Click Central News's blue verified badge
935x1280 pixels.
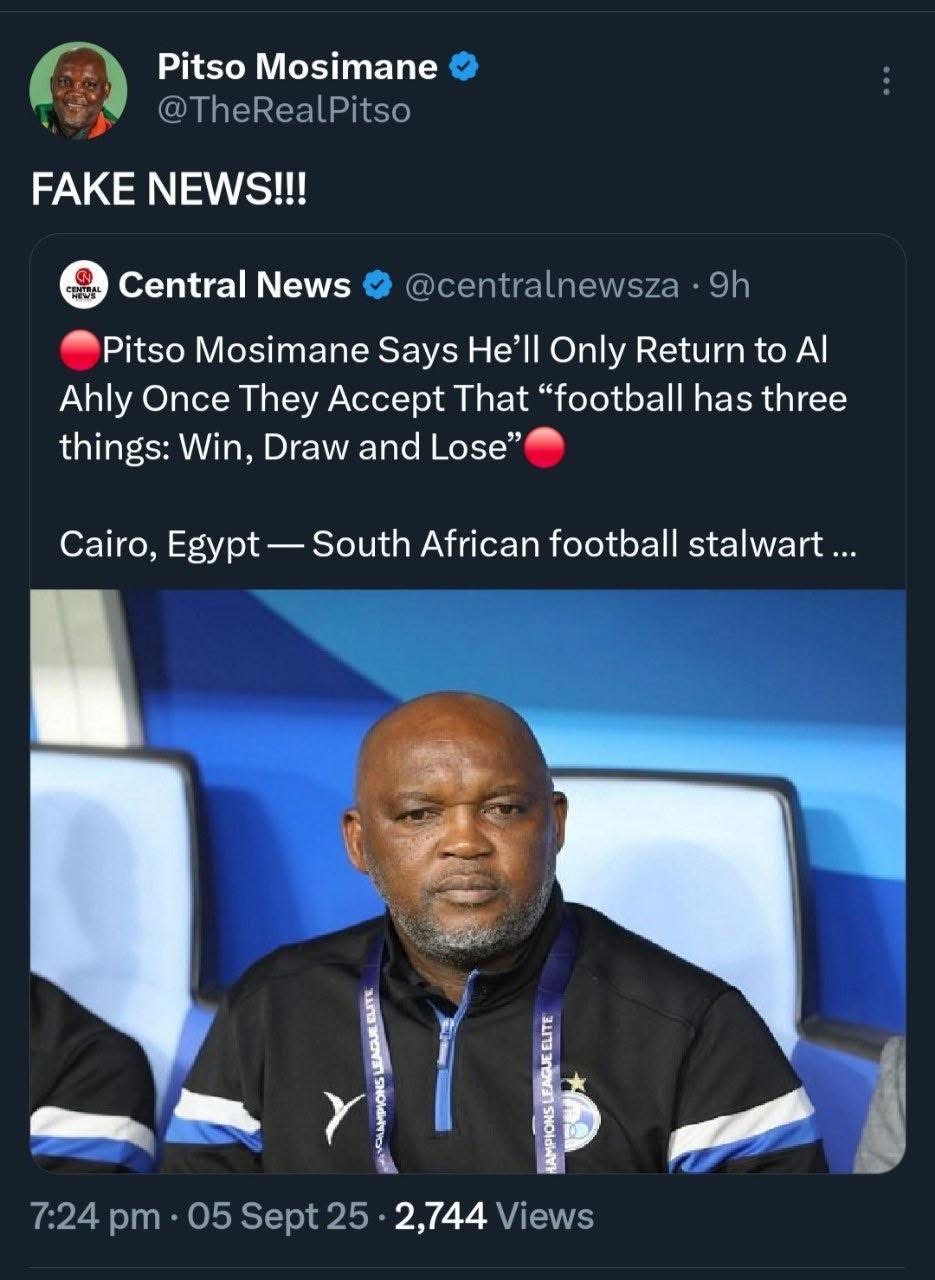pyautogui.click(x=376, y=287)
